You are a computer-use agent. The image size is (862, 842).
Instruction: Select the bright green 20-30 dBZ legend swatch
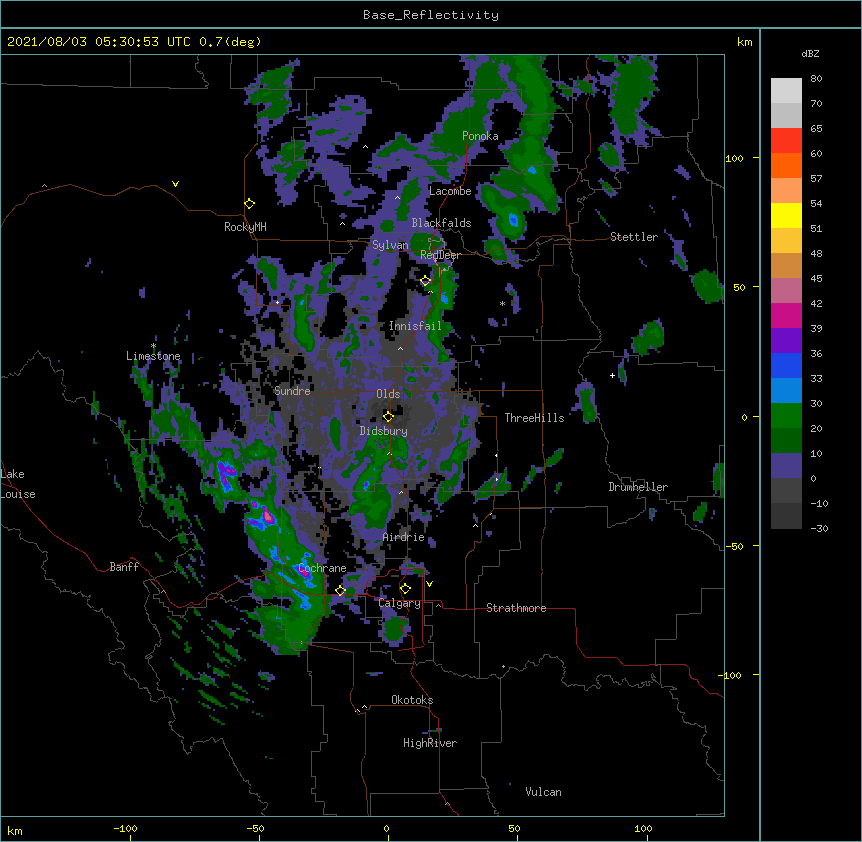786,416
